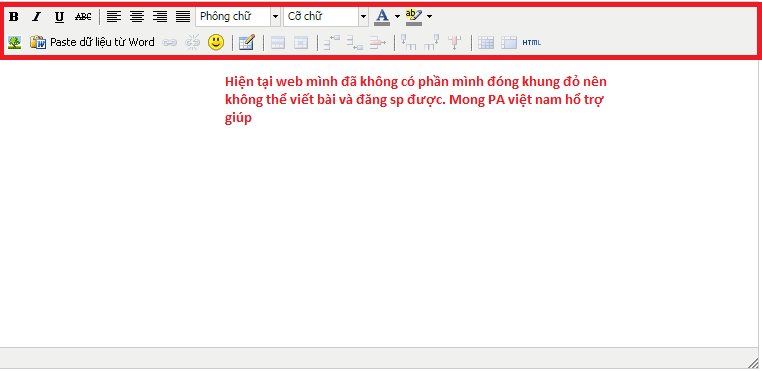Expand highlight color picker arrow

(429, 17)
